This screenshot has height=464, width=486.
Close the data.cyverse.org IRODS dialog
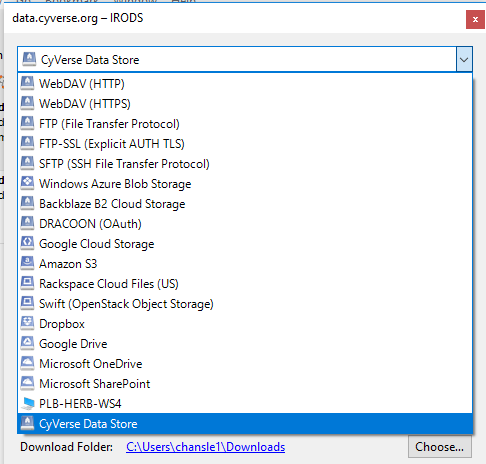(475, 19)
